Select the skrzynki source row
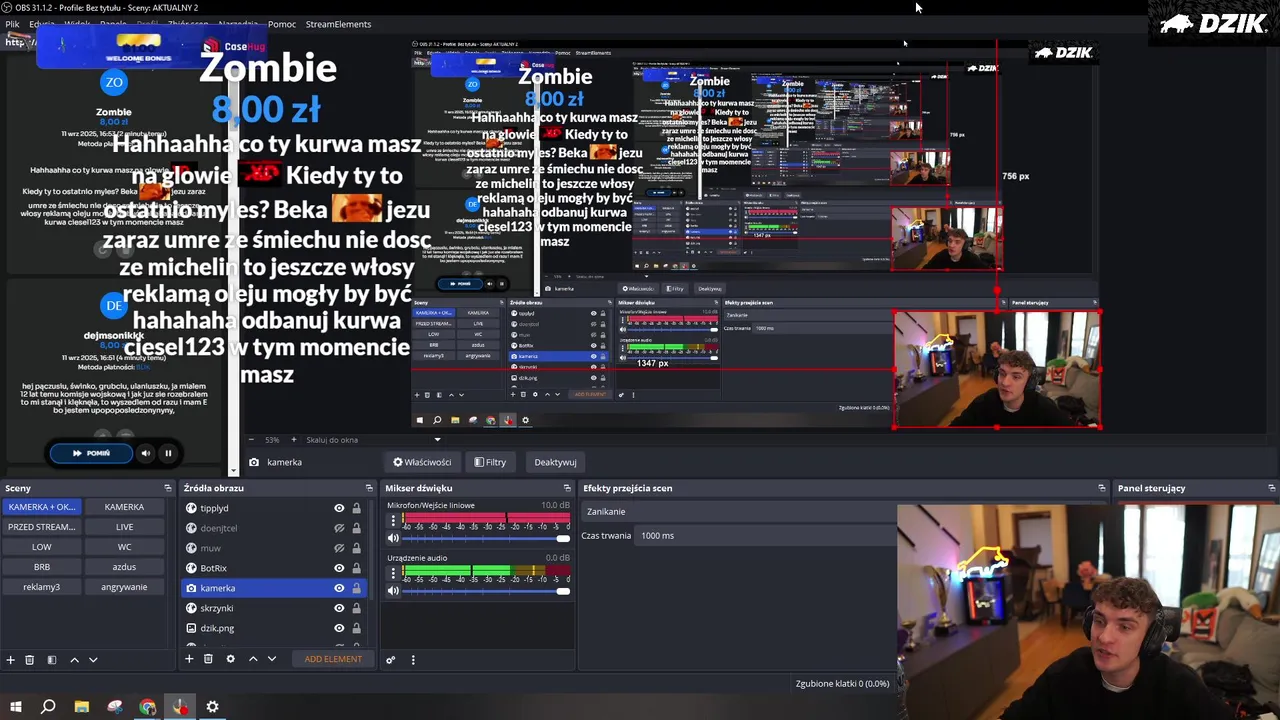1280x720 pixels. point(274,608)
